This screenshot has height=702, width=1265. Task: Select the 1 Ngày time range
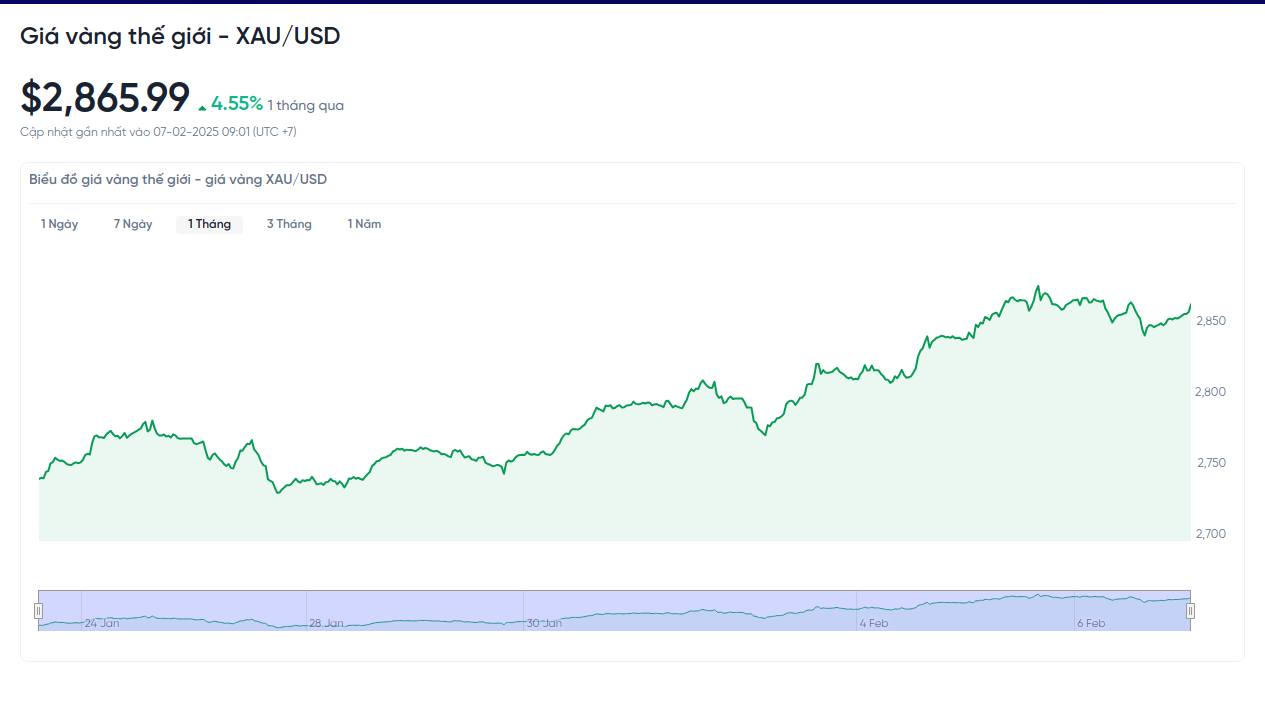pos(59,224)
